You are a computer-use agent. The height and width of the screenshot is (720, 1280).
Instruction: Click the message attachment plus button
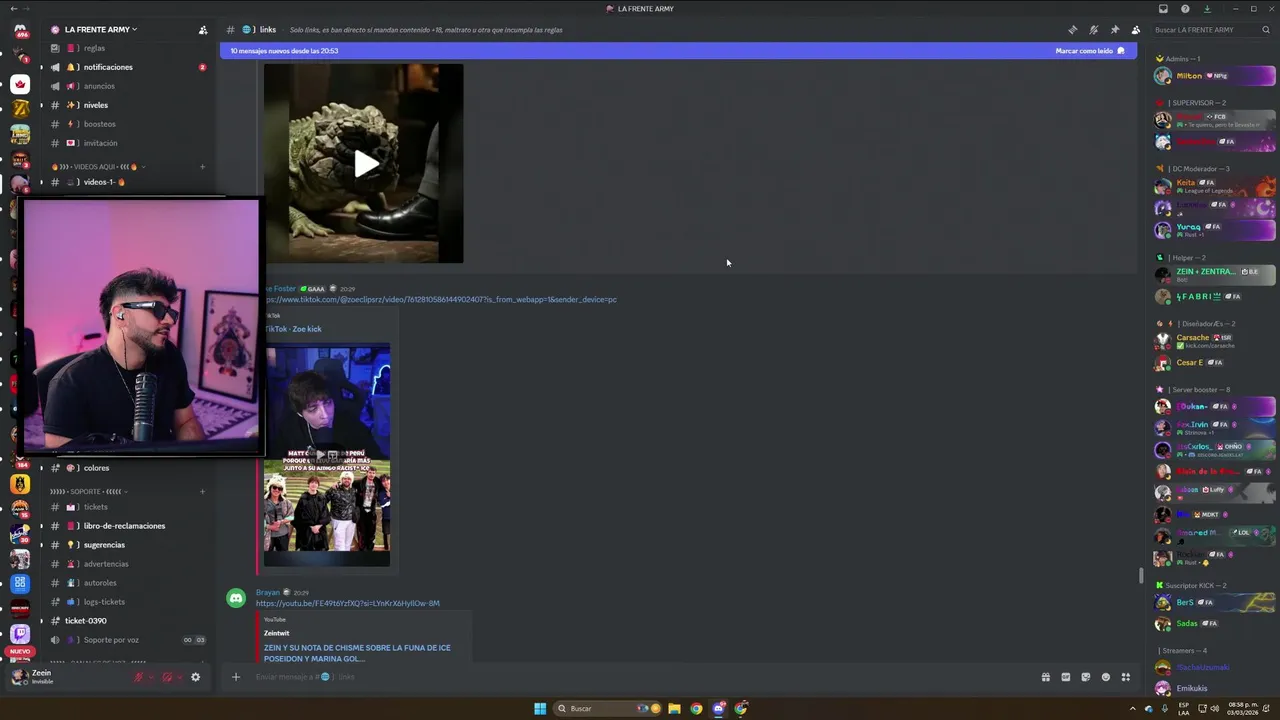236,677
